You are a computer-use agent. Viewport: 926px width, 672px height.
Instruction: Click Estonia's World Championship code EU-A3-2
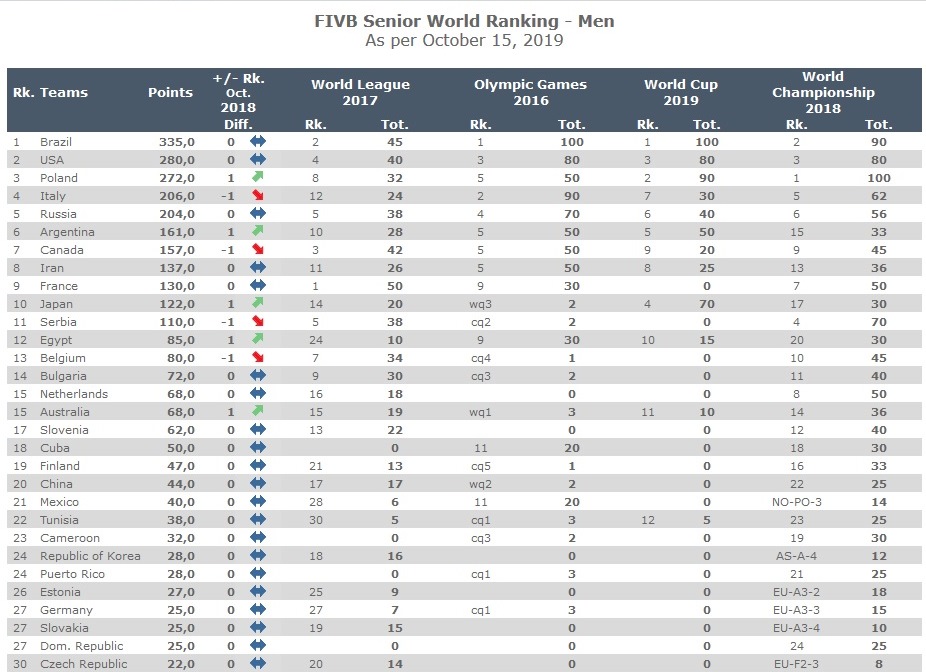click(x=797, y=592)
